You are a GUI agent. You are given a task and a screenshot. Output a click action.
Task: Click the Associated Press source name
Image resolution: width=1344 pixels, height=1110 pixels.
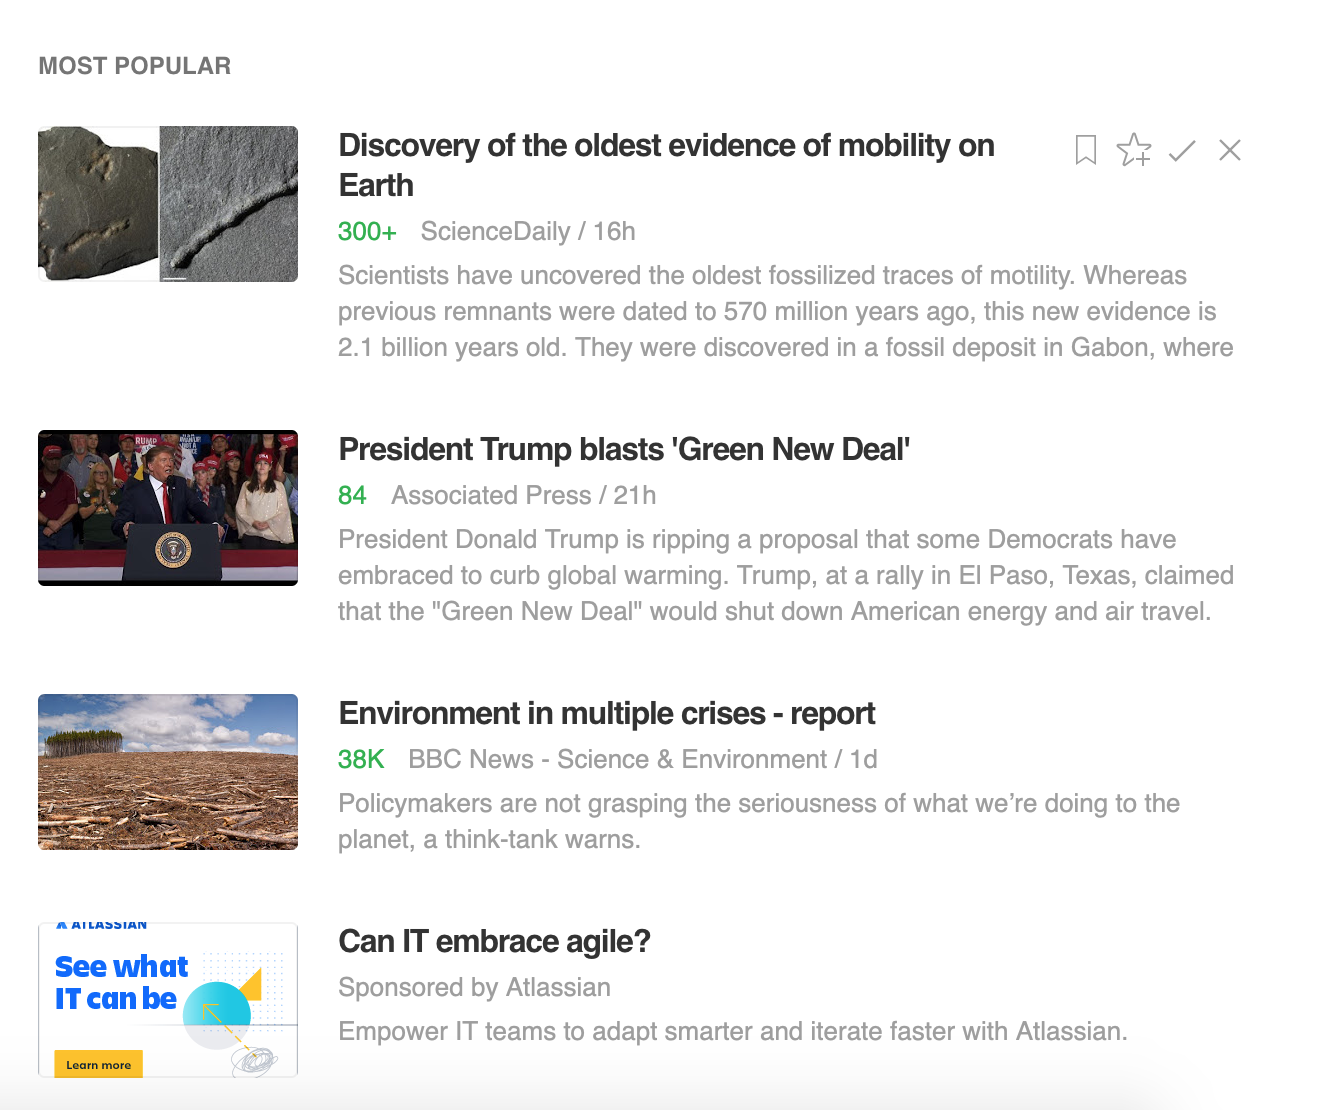[491, 496]
